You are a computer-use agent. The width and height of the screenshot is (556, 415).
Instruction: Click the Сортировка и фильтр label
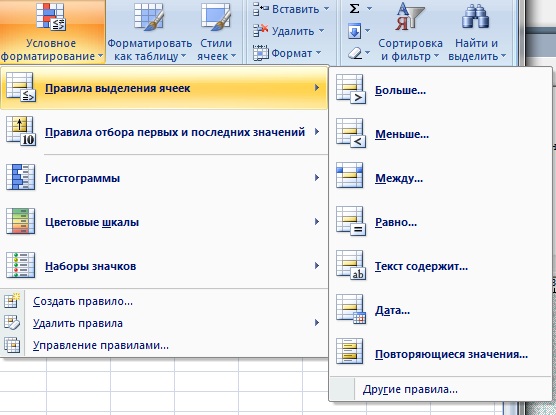410,50
